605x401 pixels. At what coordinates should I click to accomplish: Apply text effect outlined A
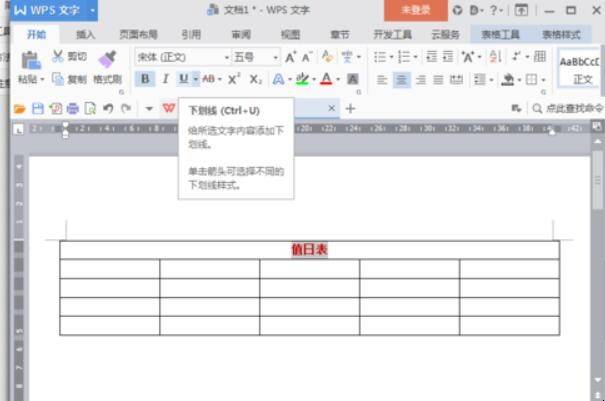coord(278,80)
